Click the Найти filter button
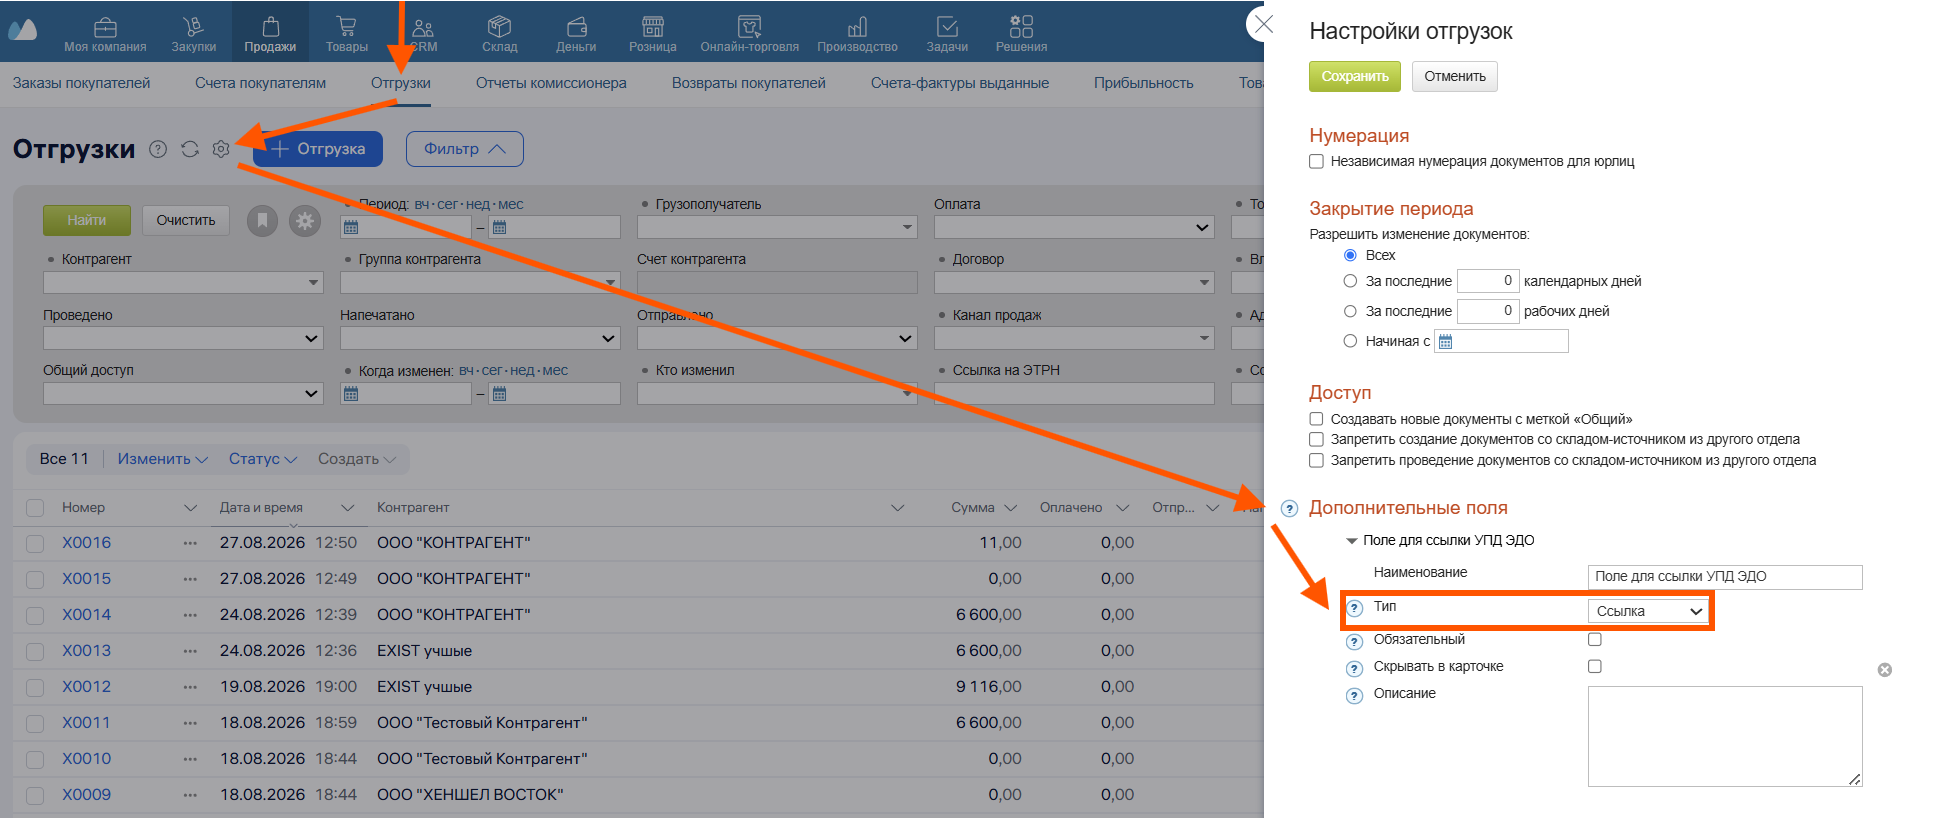This screenshot has height=818, width=1942. pos(87,220)
